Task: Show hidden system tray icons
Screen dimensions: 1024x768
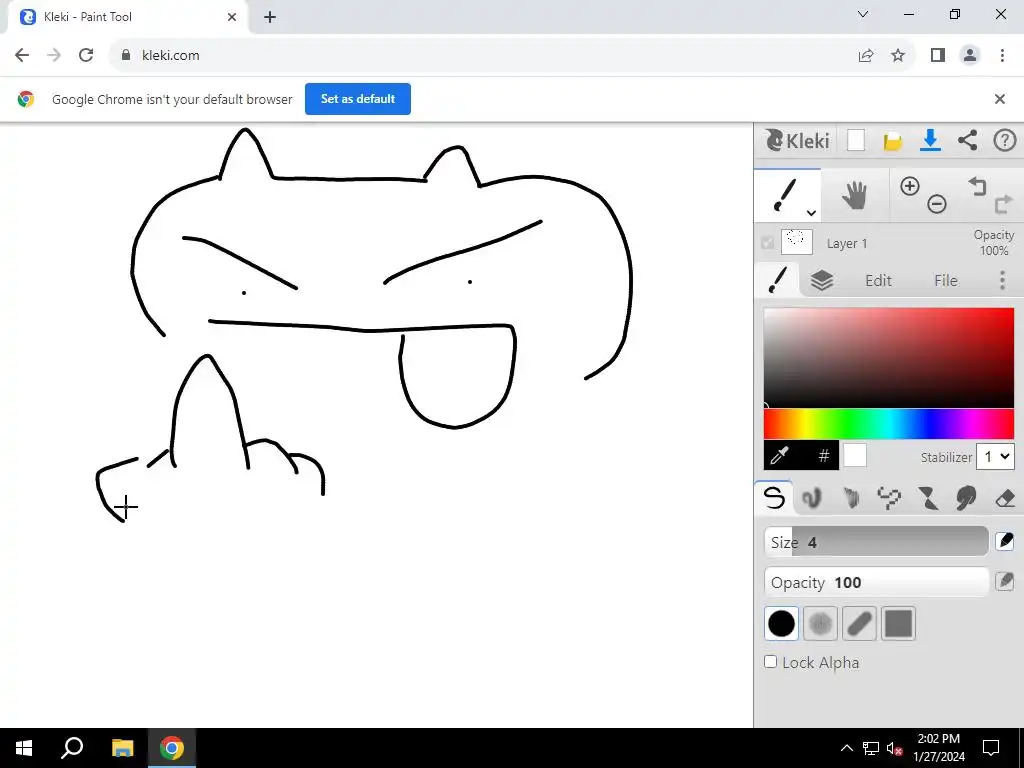Action: (x=846, y=748)
